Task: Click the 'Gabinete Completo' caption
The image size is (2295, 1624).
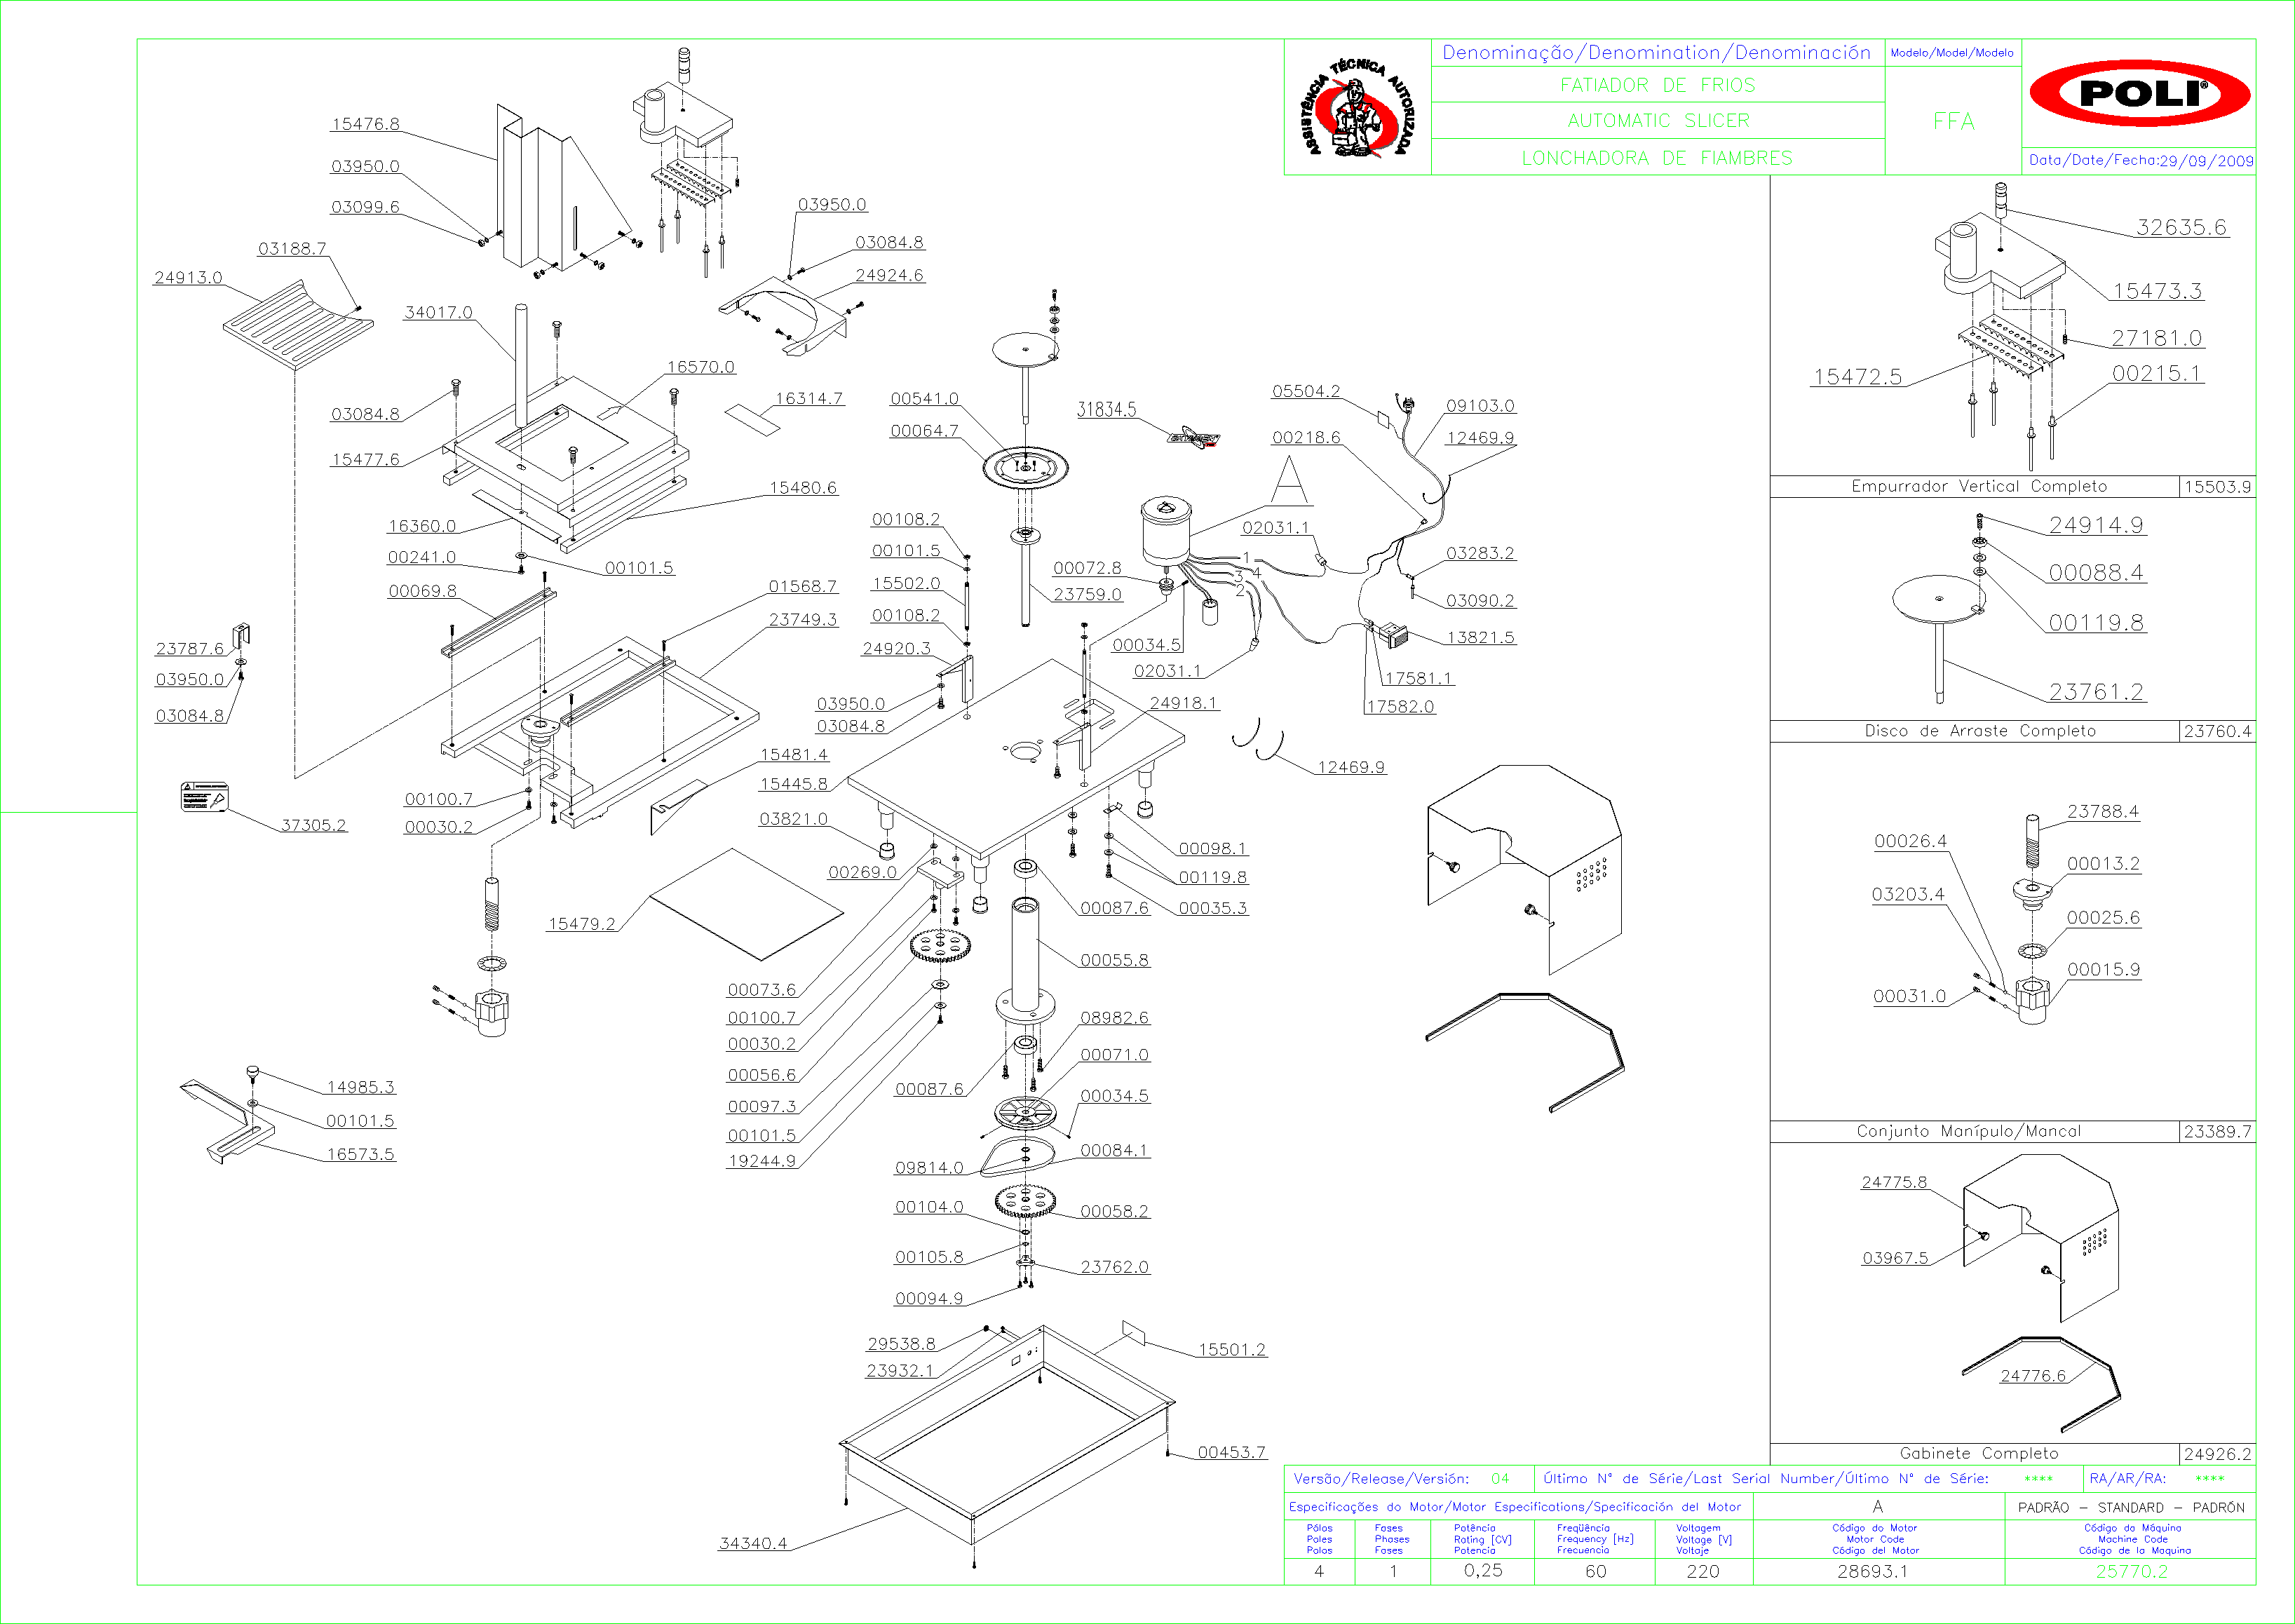Action: tap(1978, 1453)
